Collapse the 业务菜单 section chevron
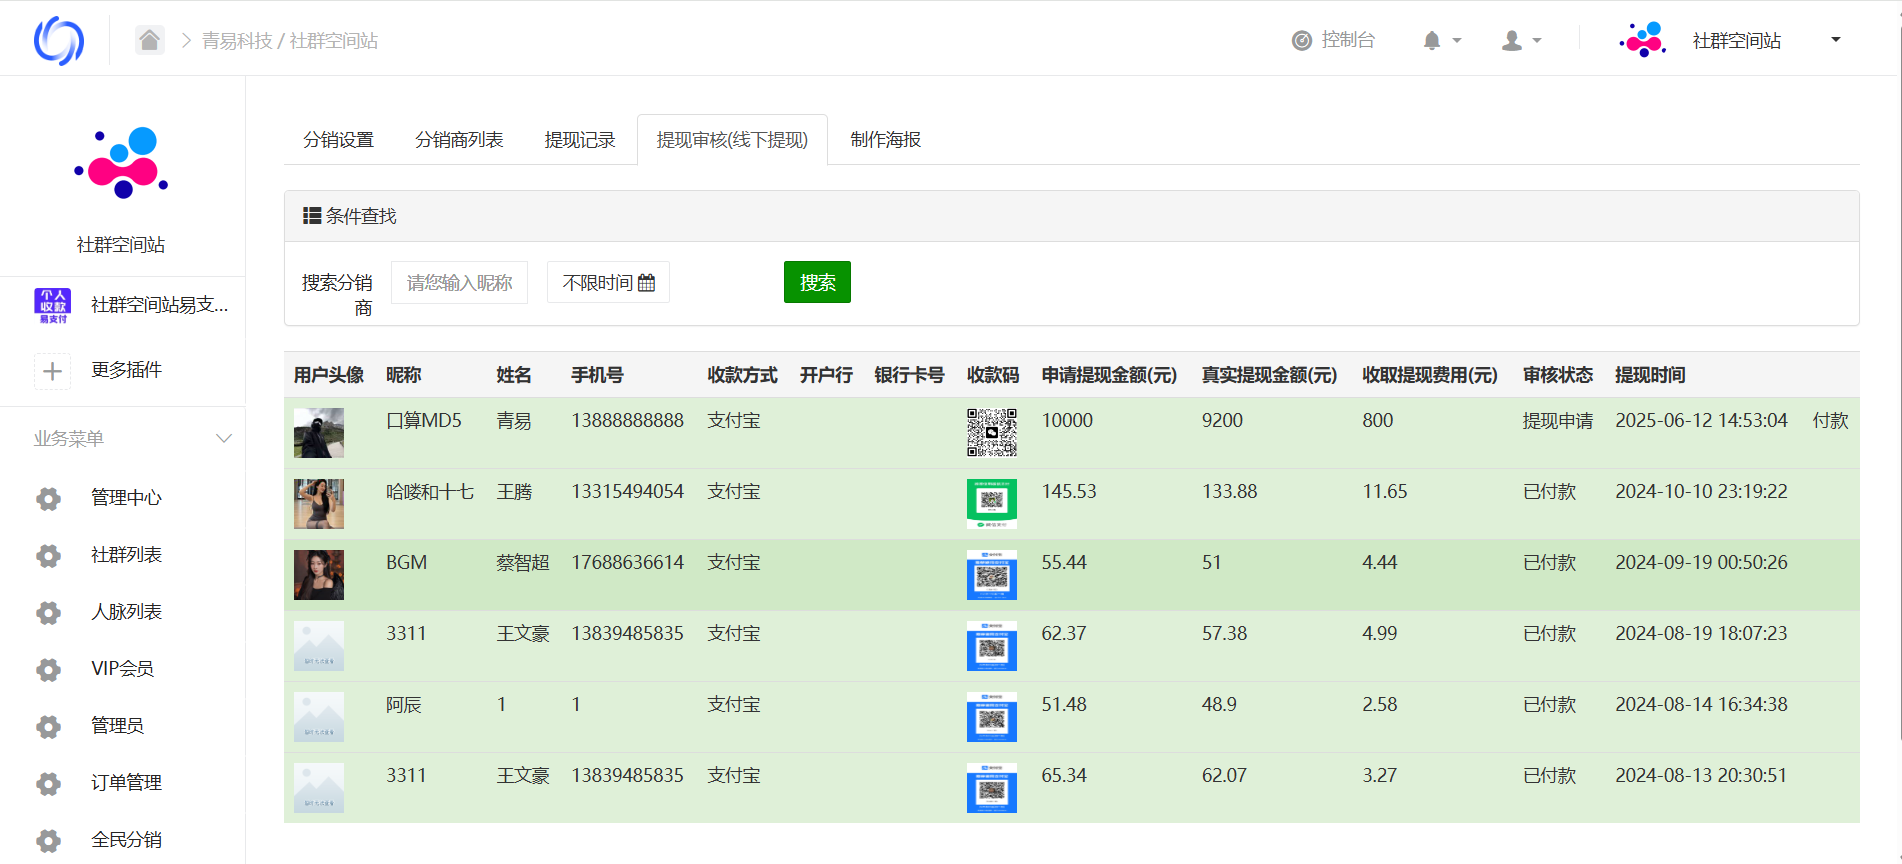 click(x=224, y=439)
